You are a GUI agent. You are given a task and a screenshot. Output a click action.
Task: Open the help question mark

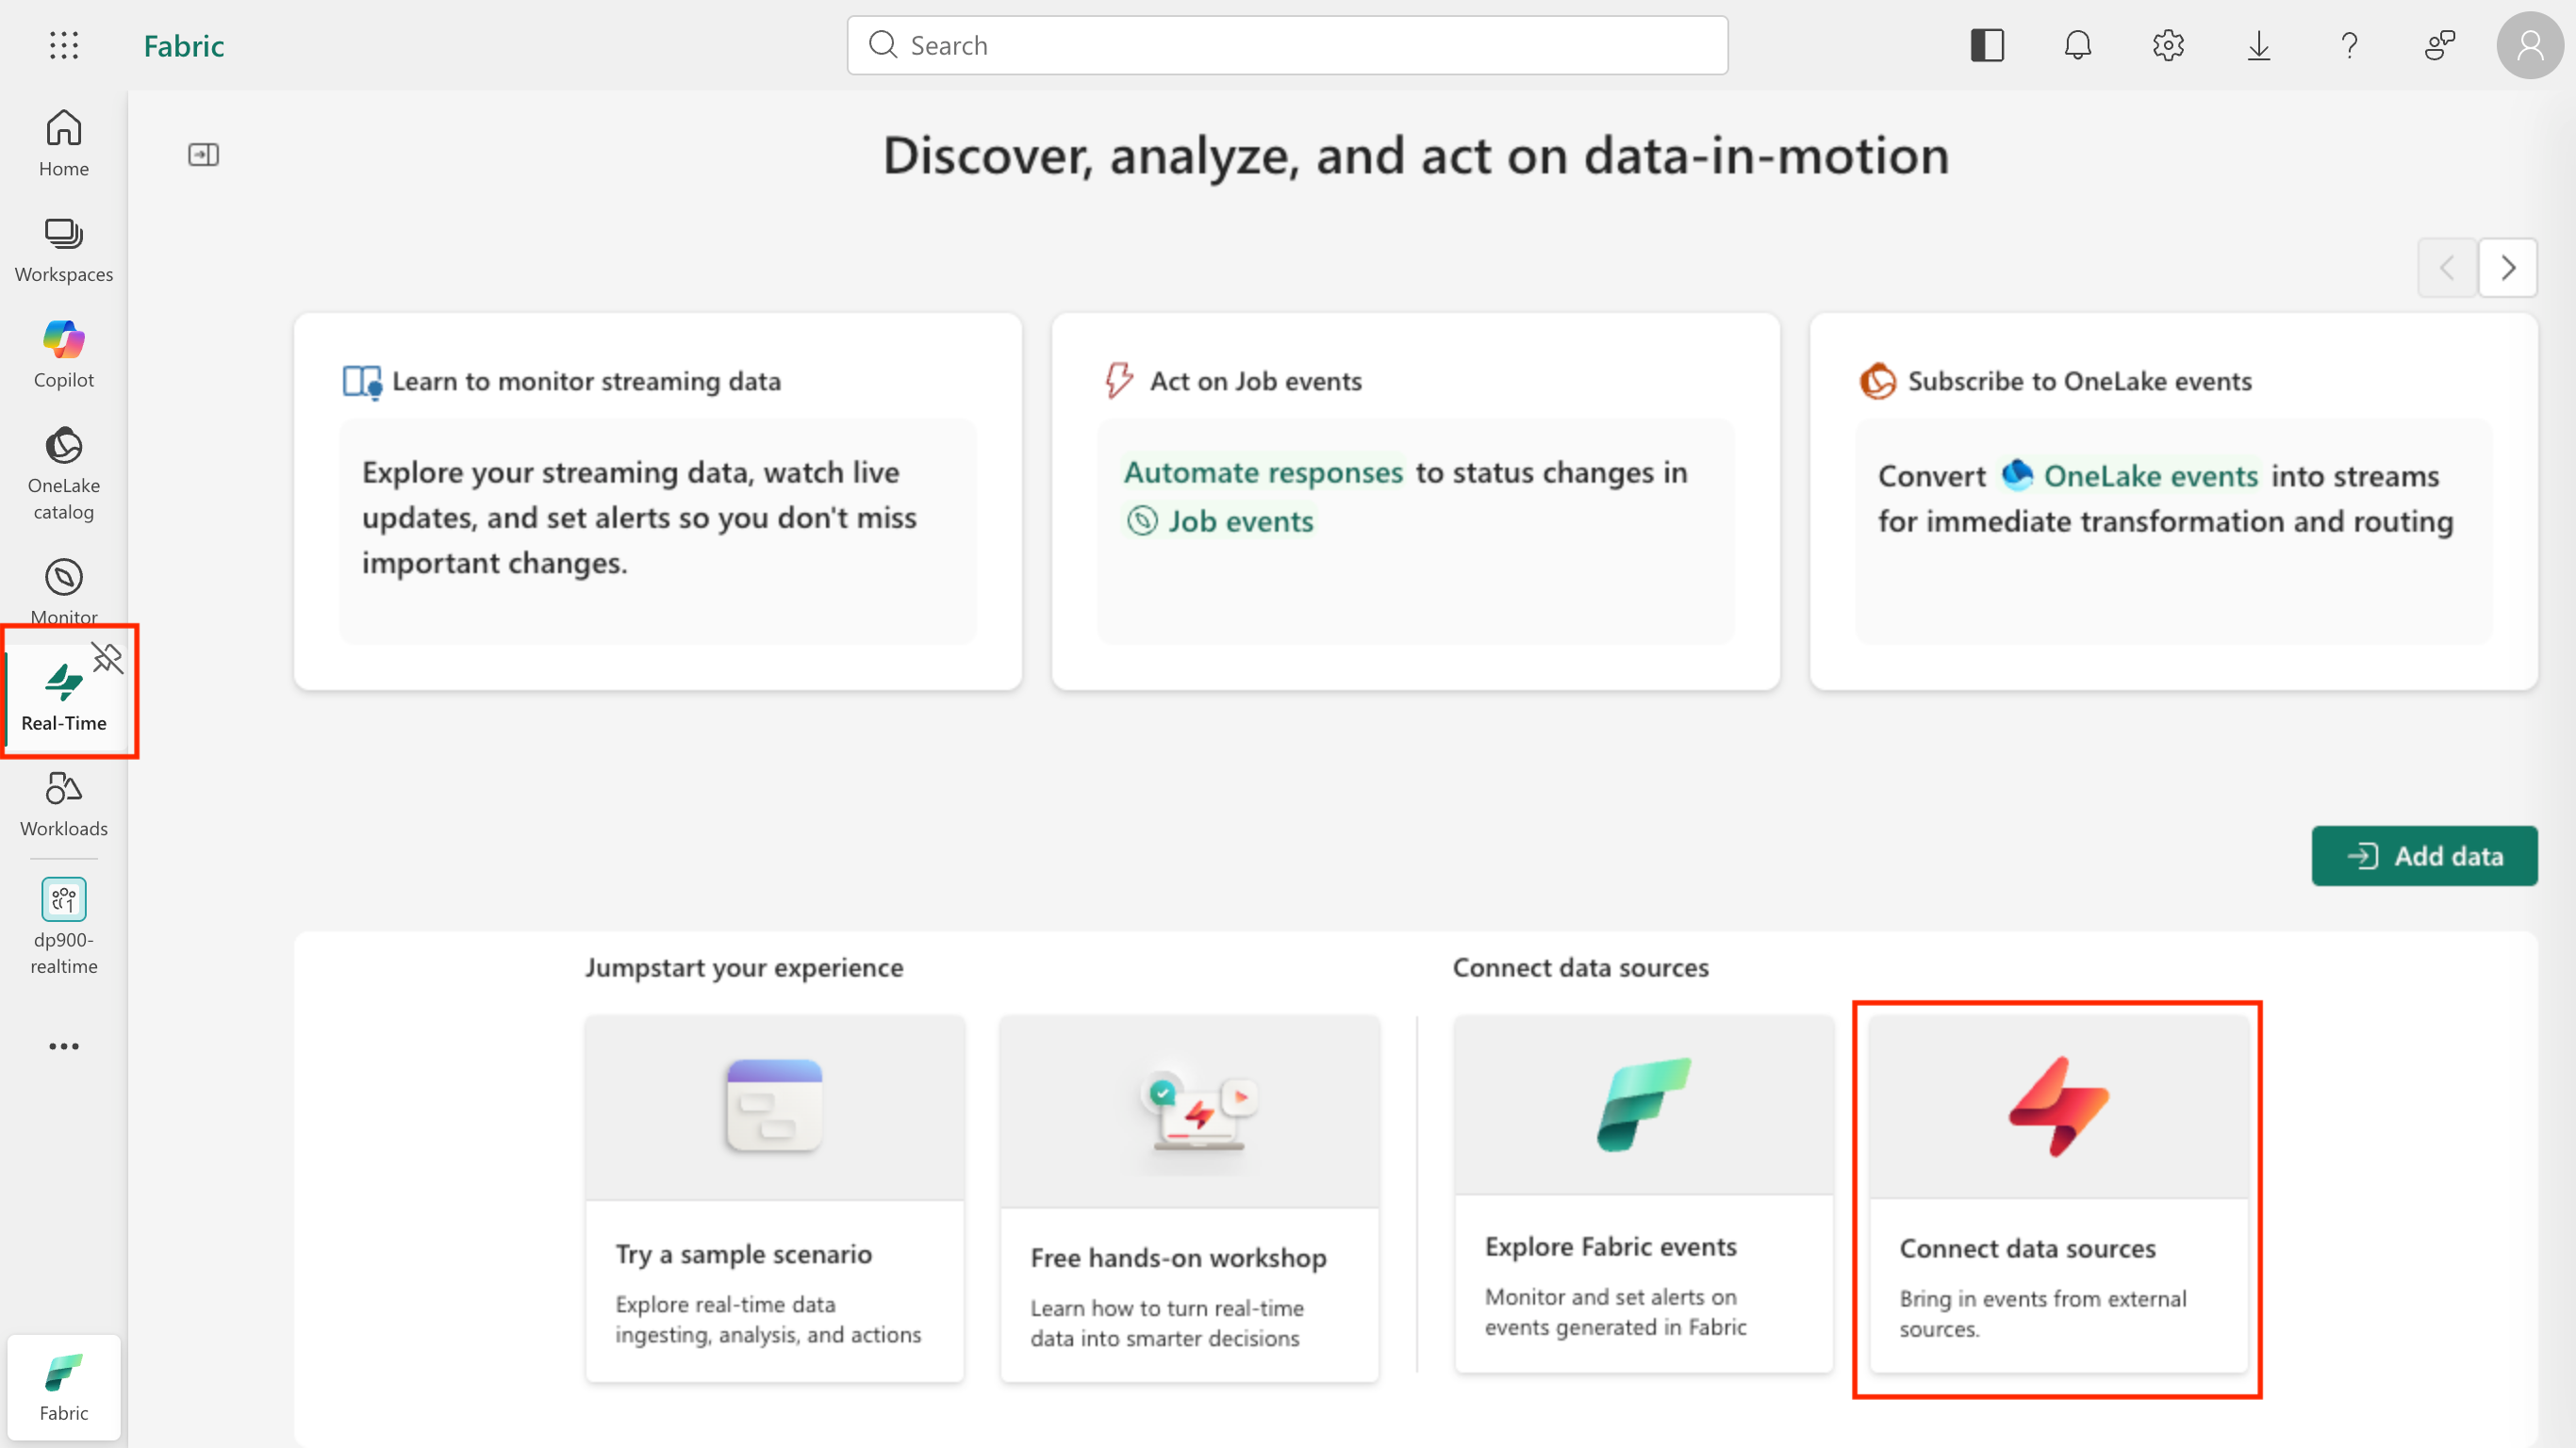(x=2349, y=45)
